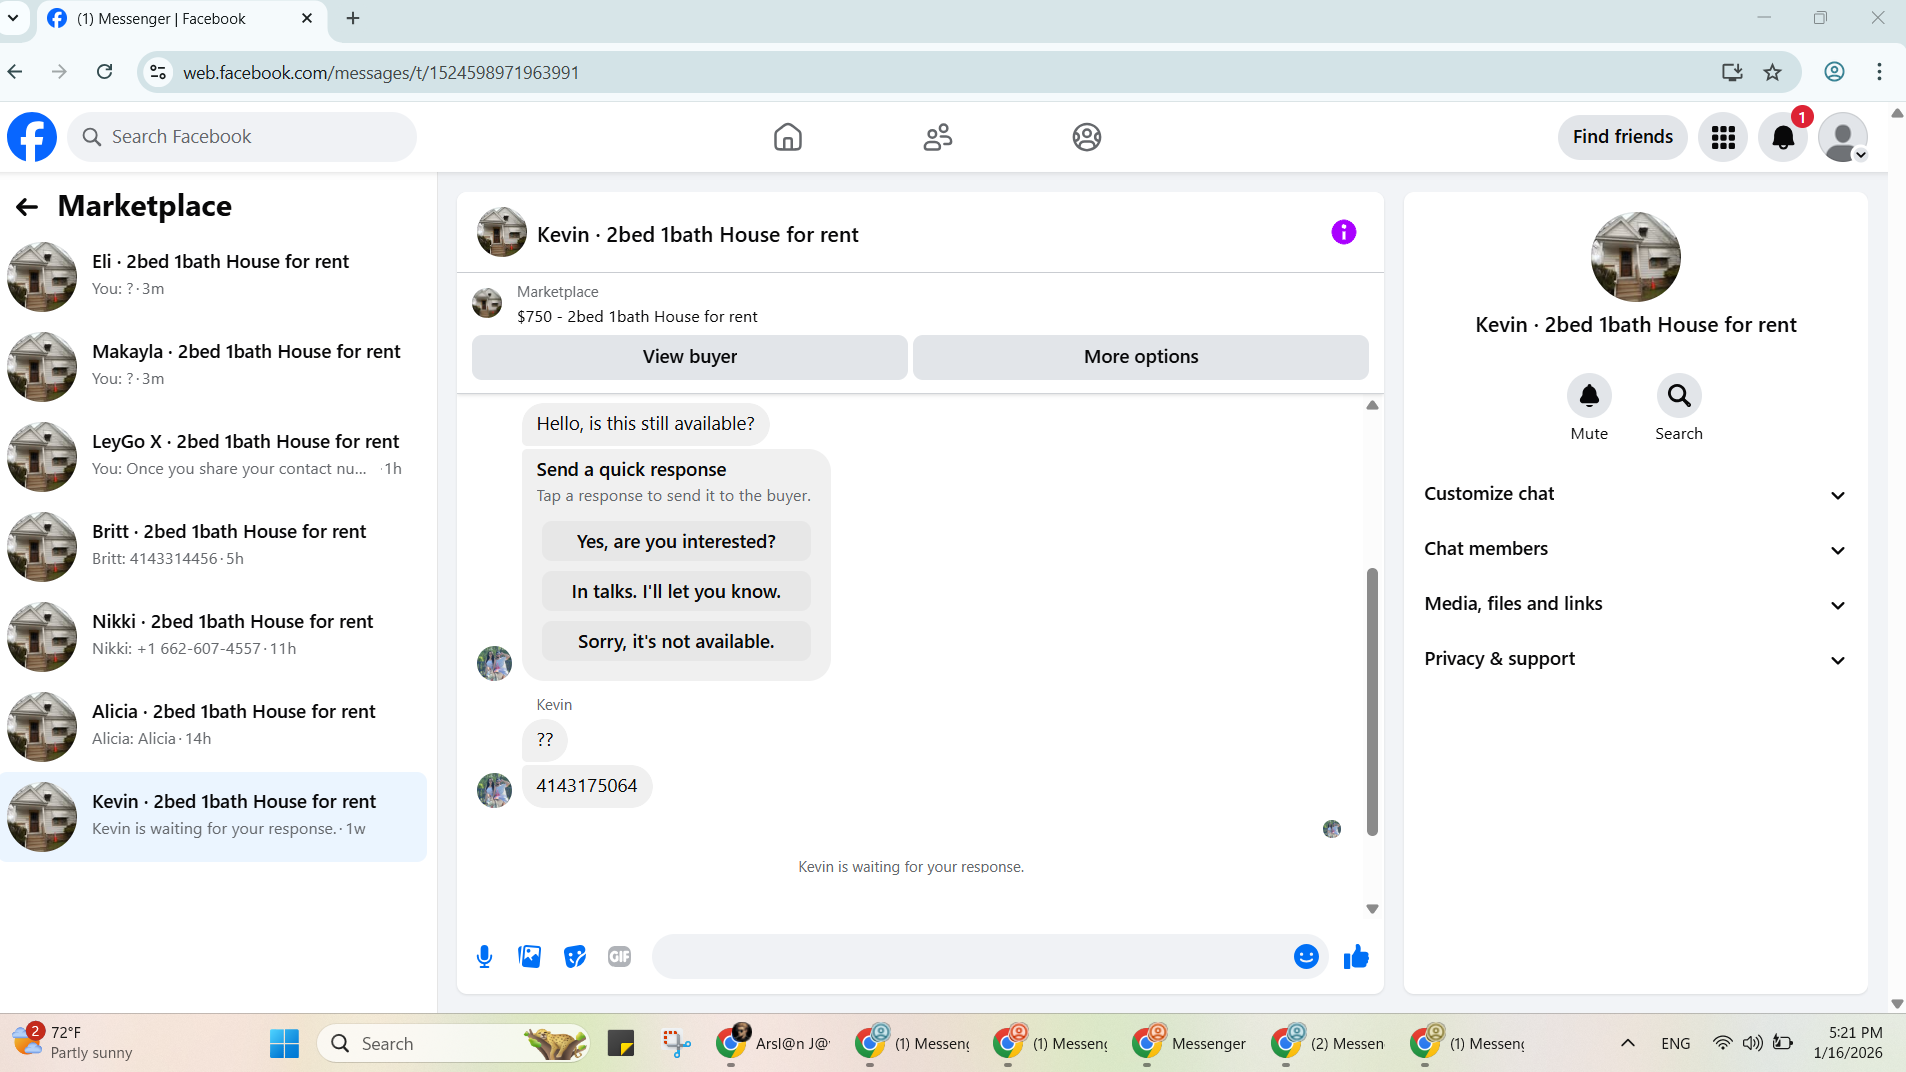Open Chrome three-dot menu

(x=1879, y=72)
